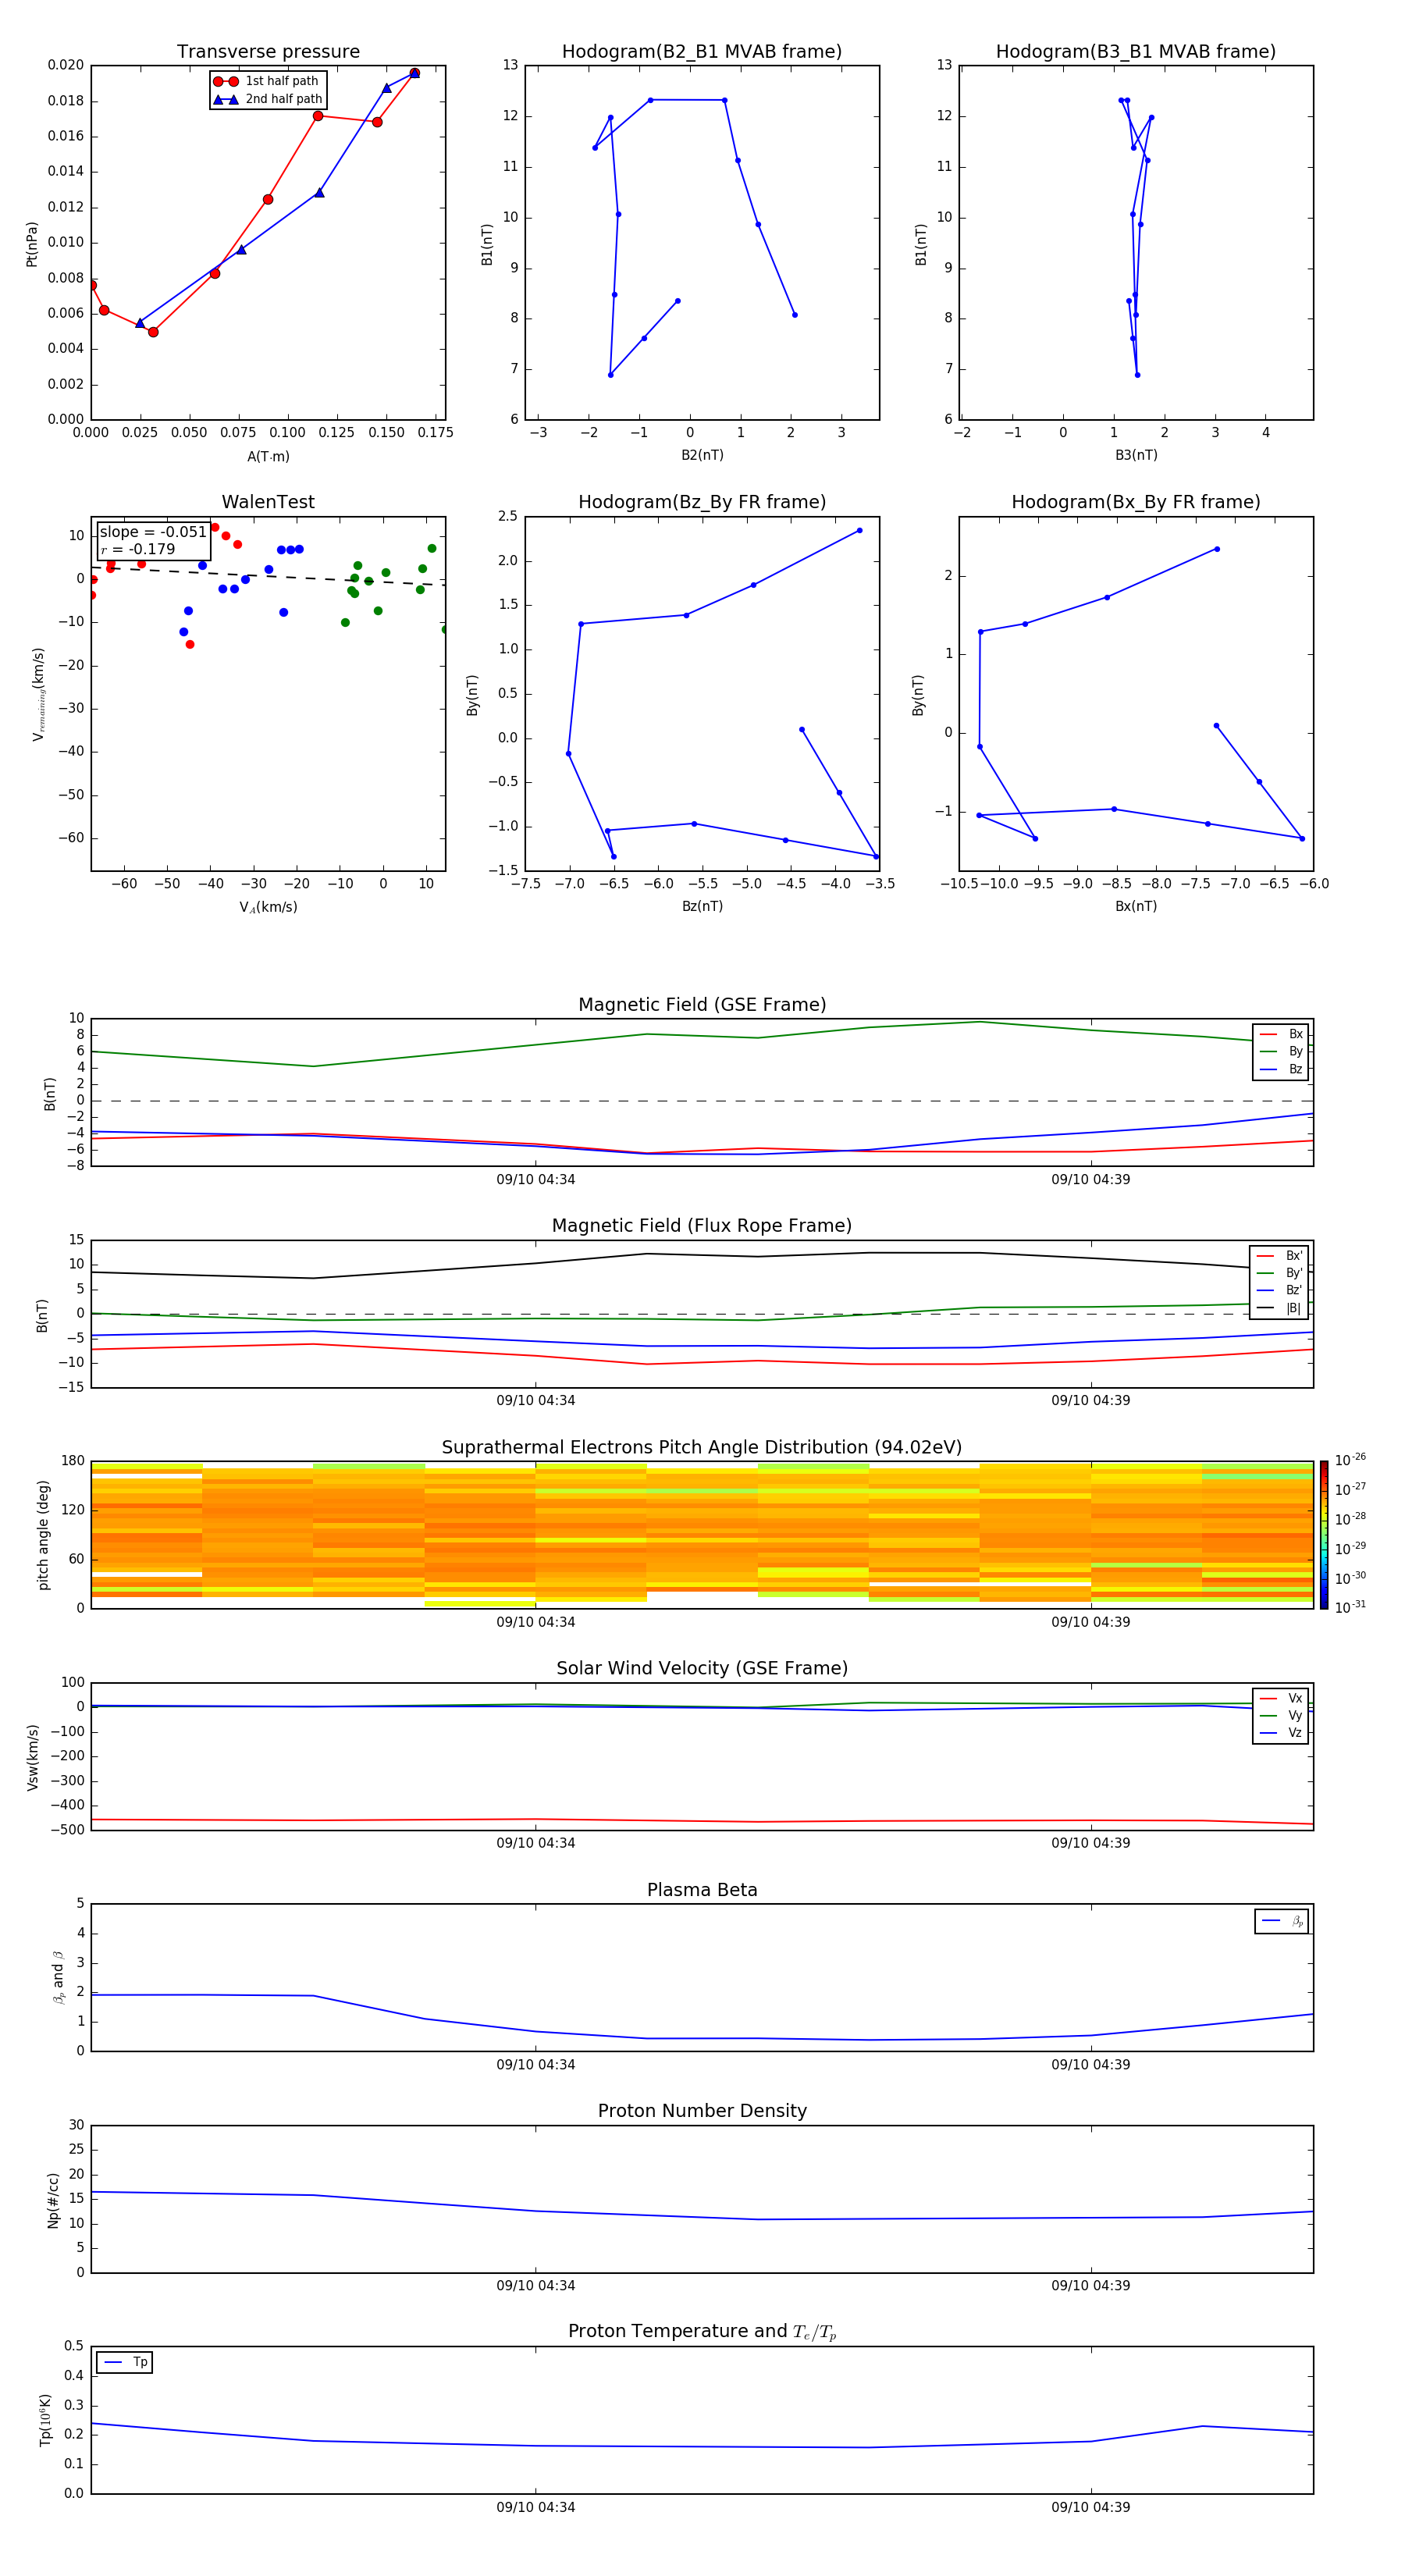Viewport: 1405px width, 2576px height.
Task: Click the "Hodogram(Bz_By FR frame)" title
Action: point(702,502)
